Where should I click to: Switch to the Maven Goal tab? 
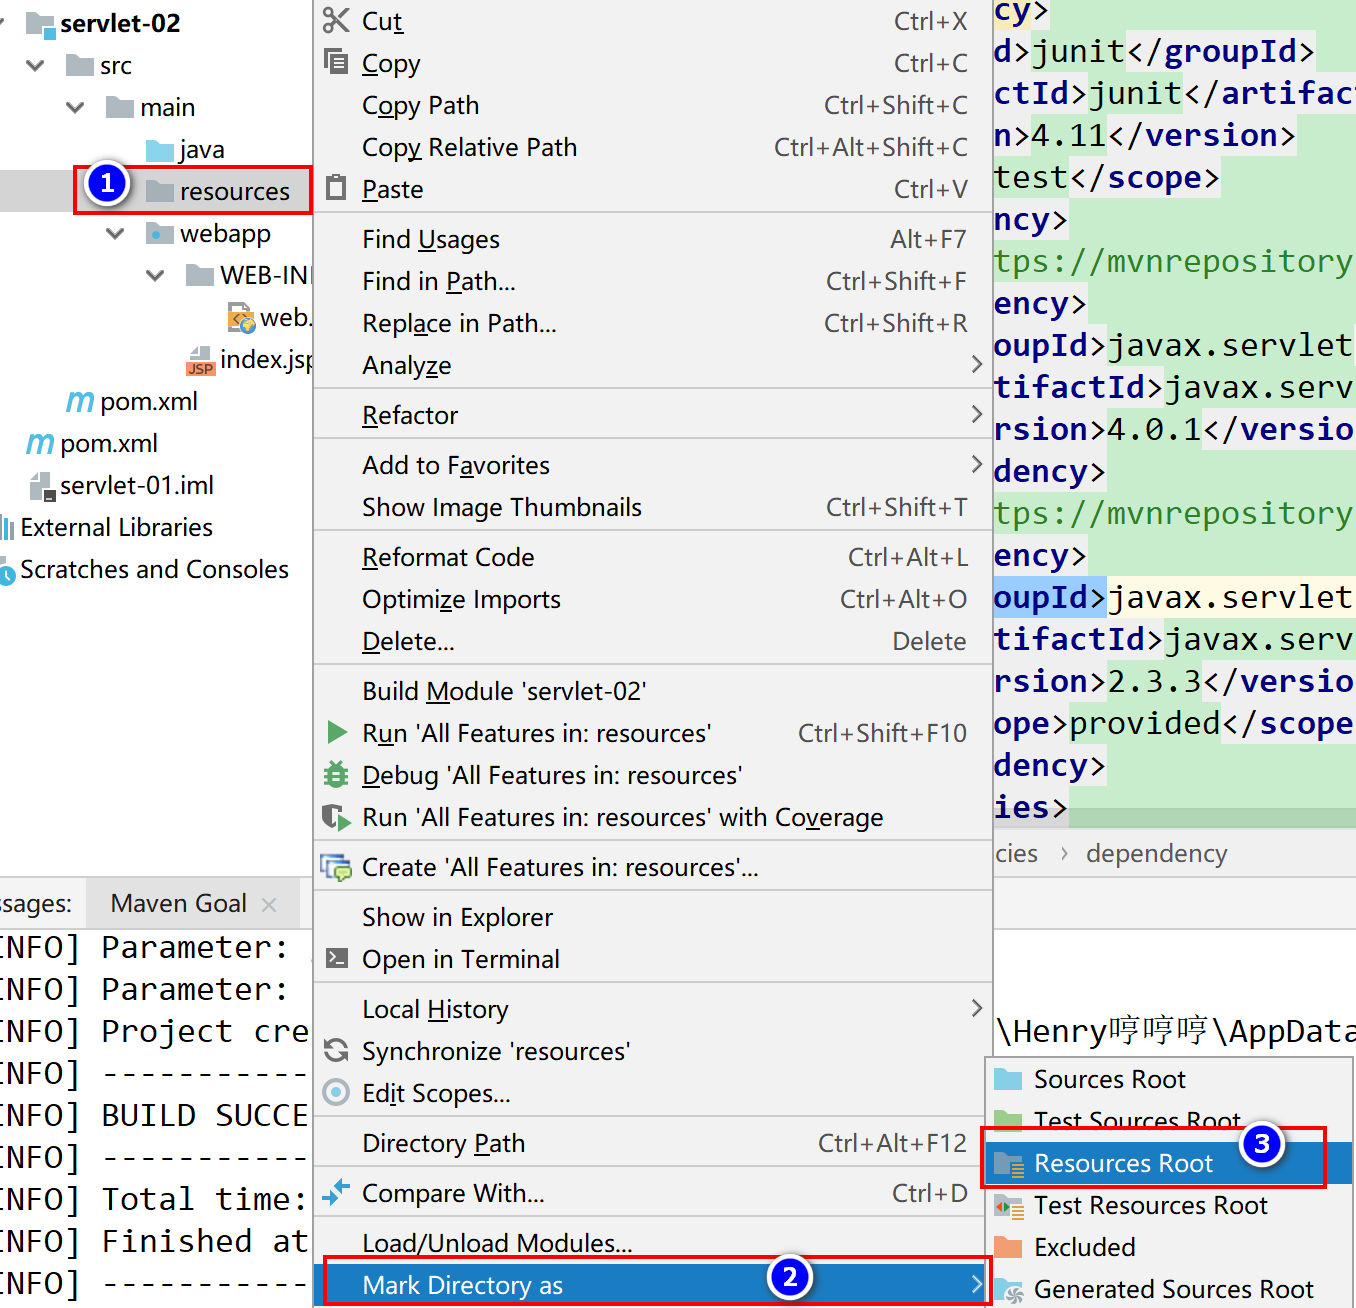pyautogui.click(x=179, y=903)
